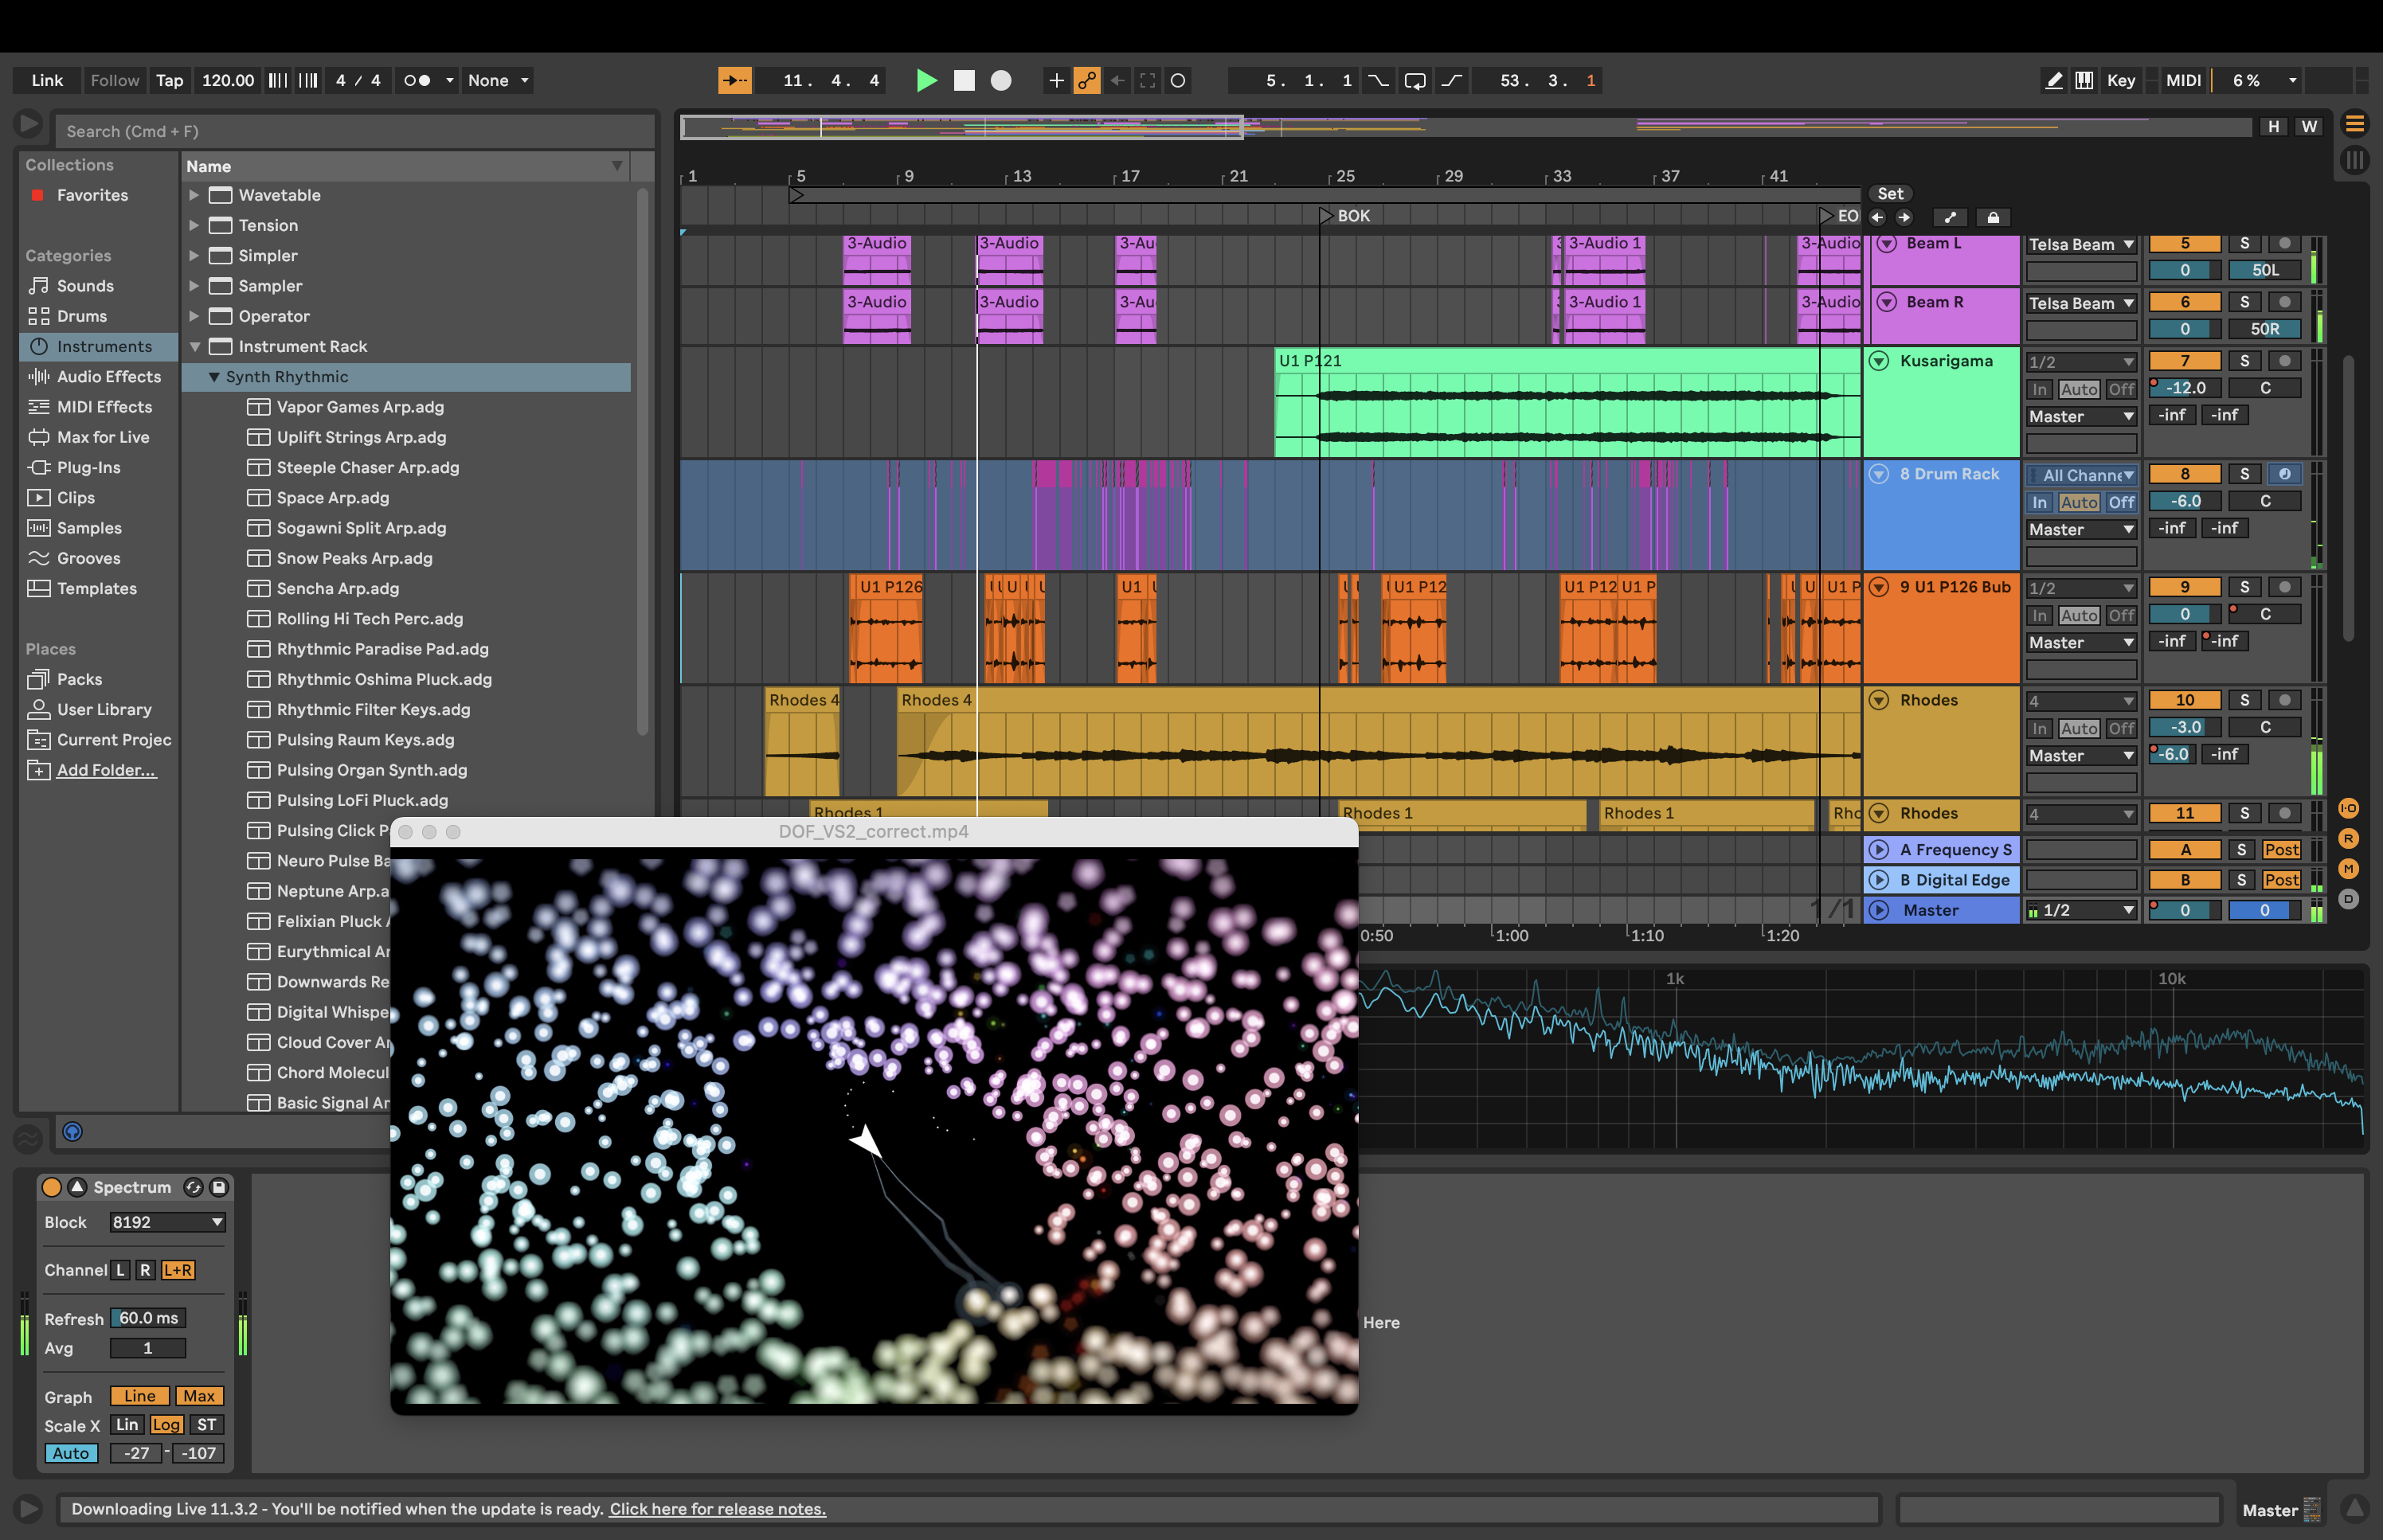The image size is (2383, 1540).
Task: Click the release notes link
Action: tap(717, 1509)
